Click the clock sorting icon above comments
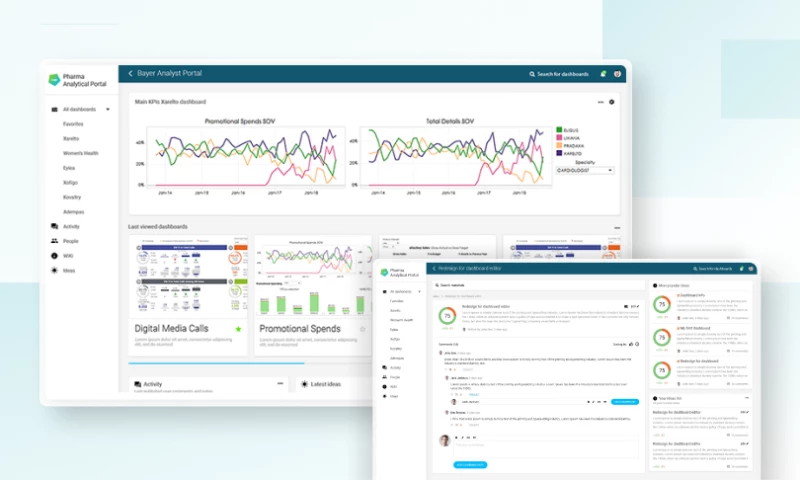800x480 pixels. tap(637, 344)
